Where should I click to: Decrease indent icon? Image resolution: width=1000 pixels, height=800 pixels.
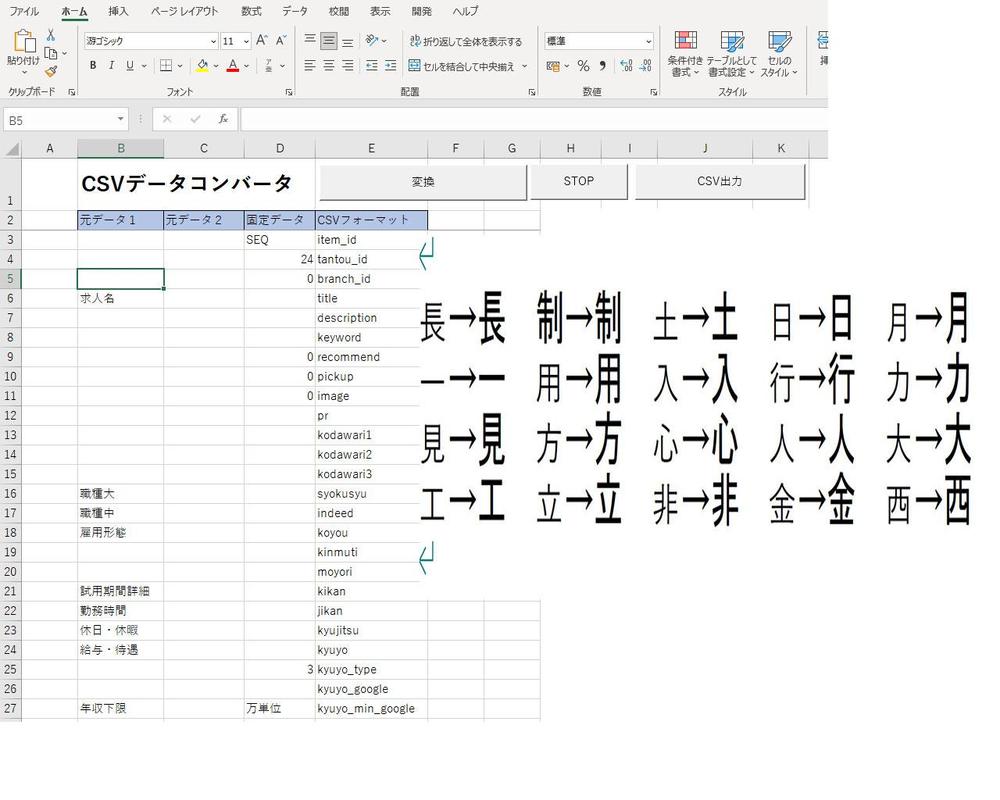point(372,65)
